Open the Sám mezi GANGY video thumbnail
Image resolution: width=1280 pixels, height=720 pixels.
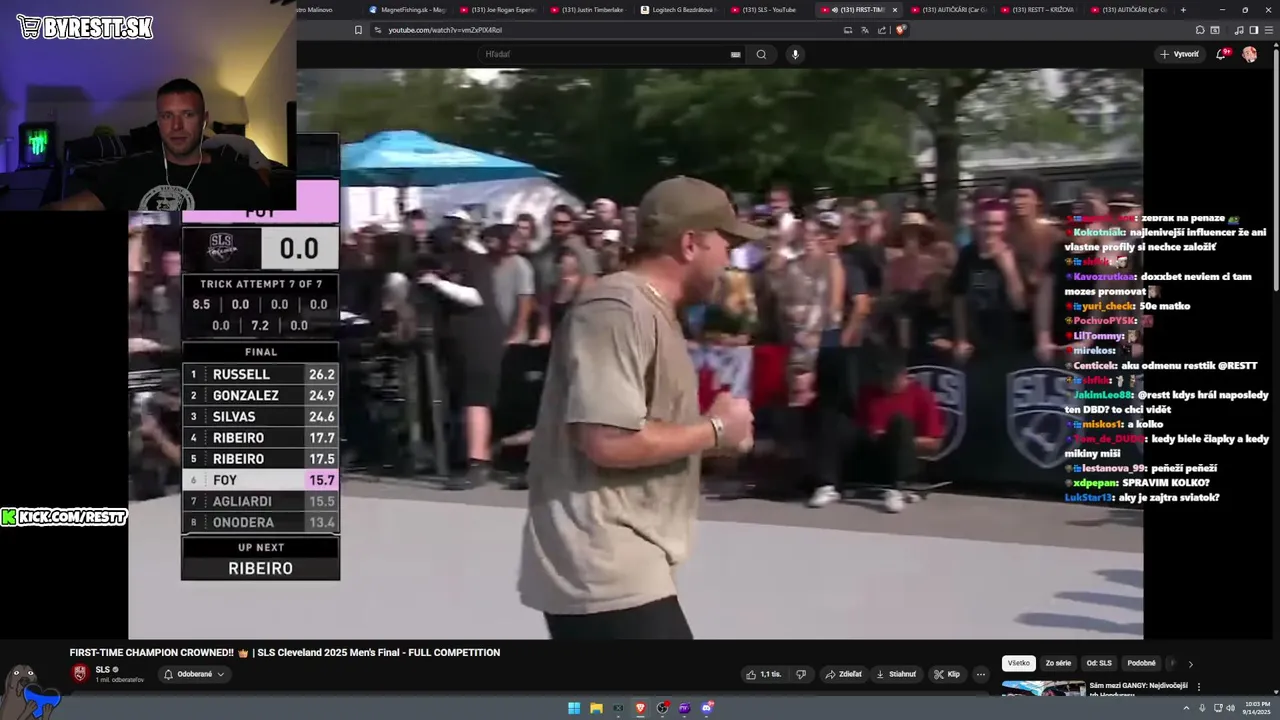(x=1043, y=688)
